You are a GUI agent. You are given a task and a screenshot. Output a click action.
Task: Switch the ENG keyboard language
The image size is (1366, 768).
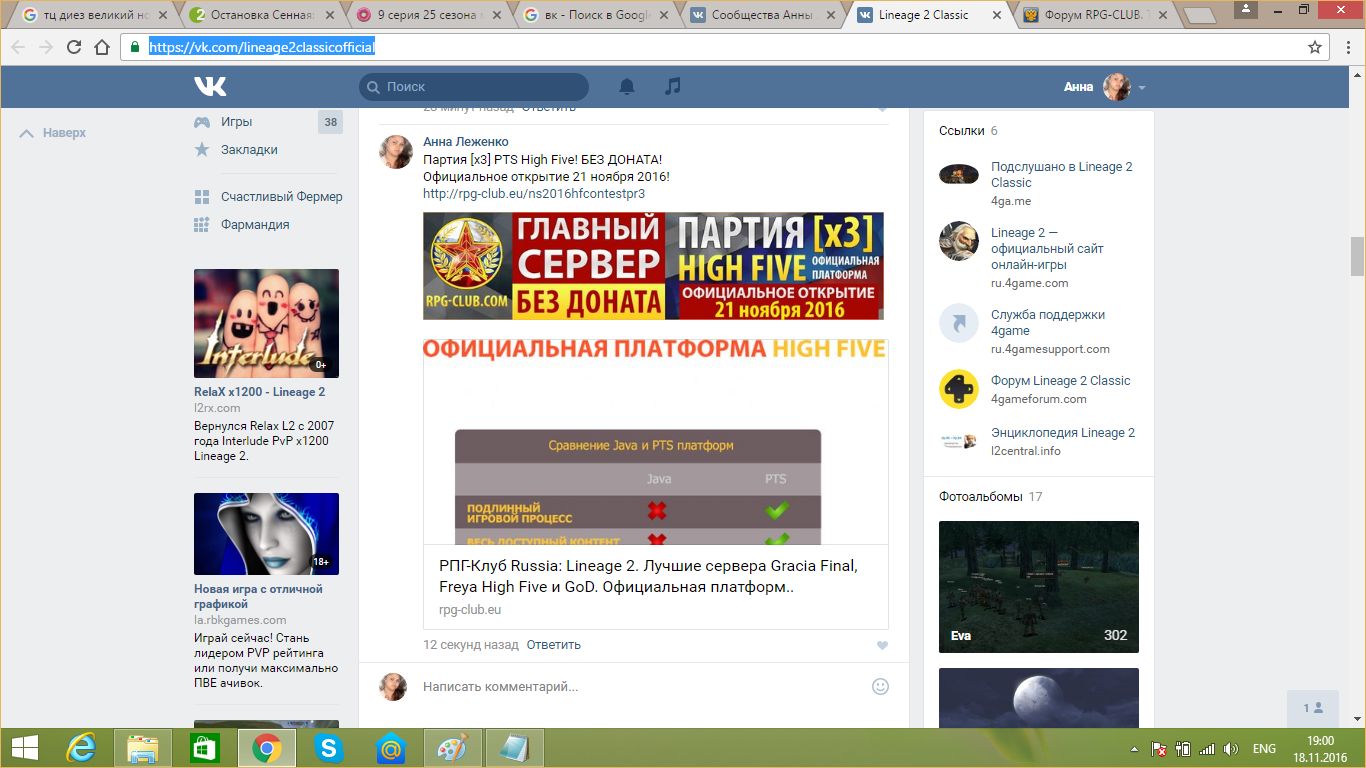(x=1264, y=749)
